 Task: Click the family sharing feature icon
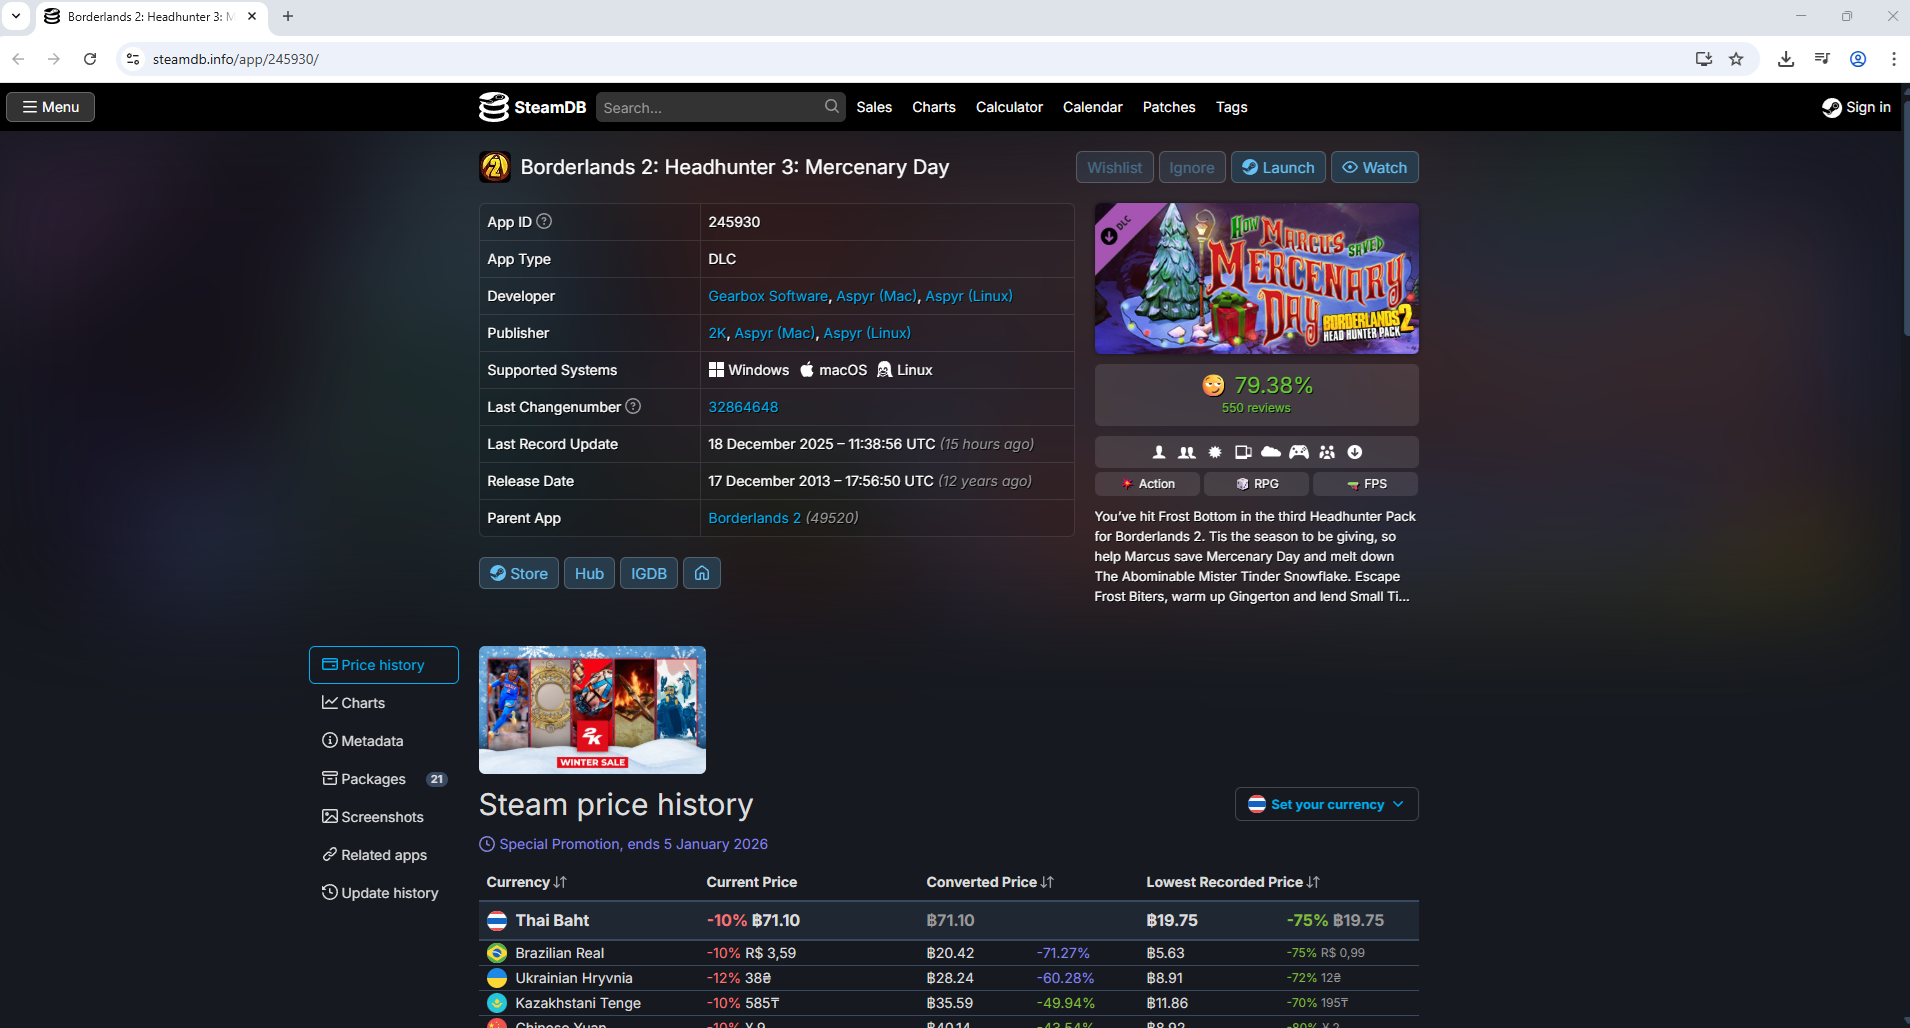coord(1327,452)
